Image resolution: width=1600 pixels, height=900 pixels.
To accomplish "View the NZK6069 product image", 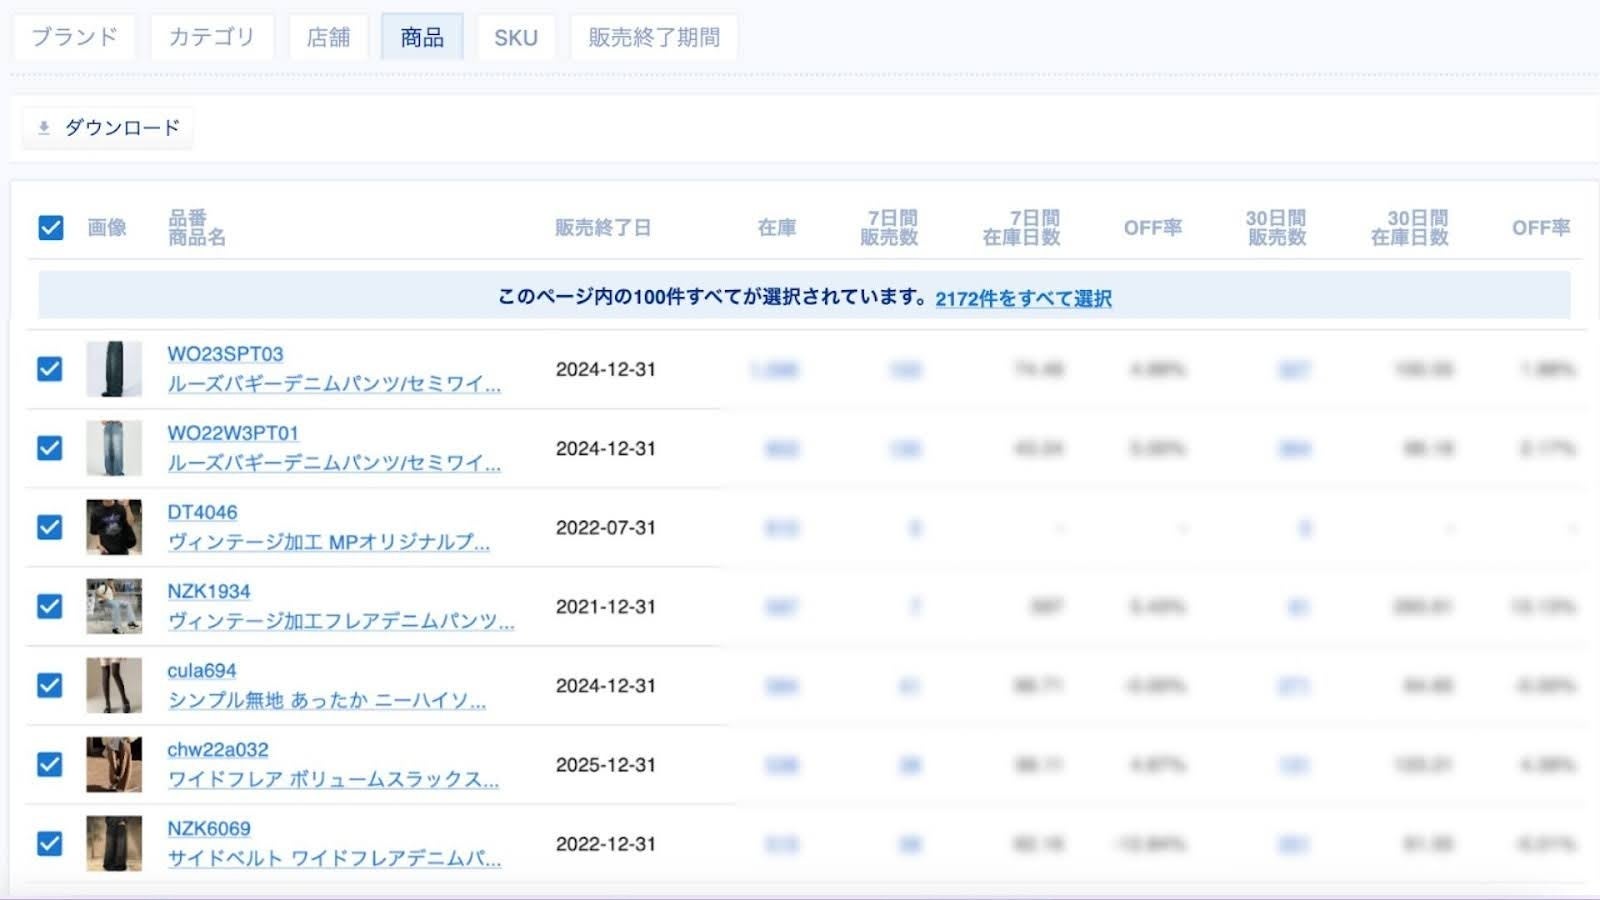I will click(x=114, y=843).
